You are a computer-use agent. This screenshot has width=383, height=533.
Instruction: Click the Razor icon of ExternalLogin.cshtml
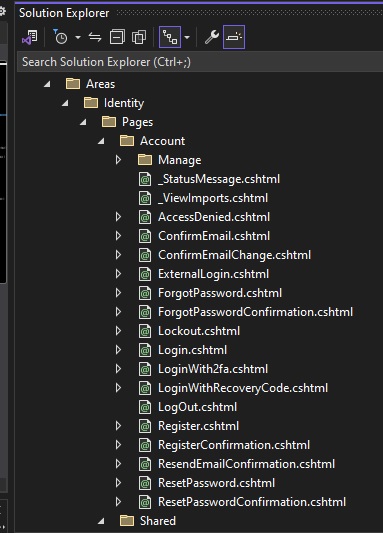pyautogui.click(x=145, y=274)
